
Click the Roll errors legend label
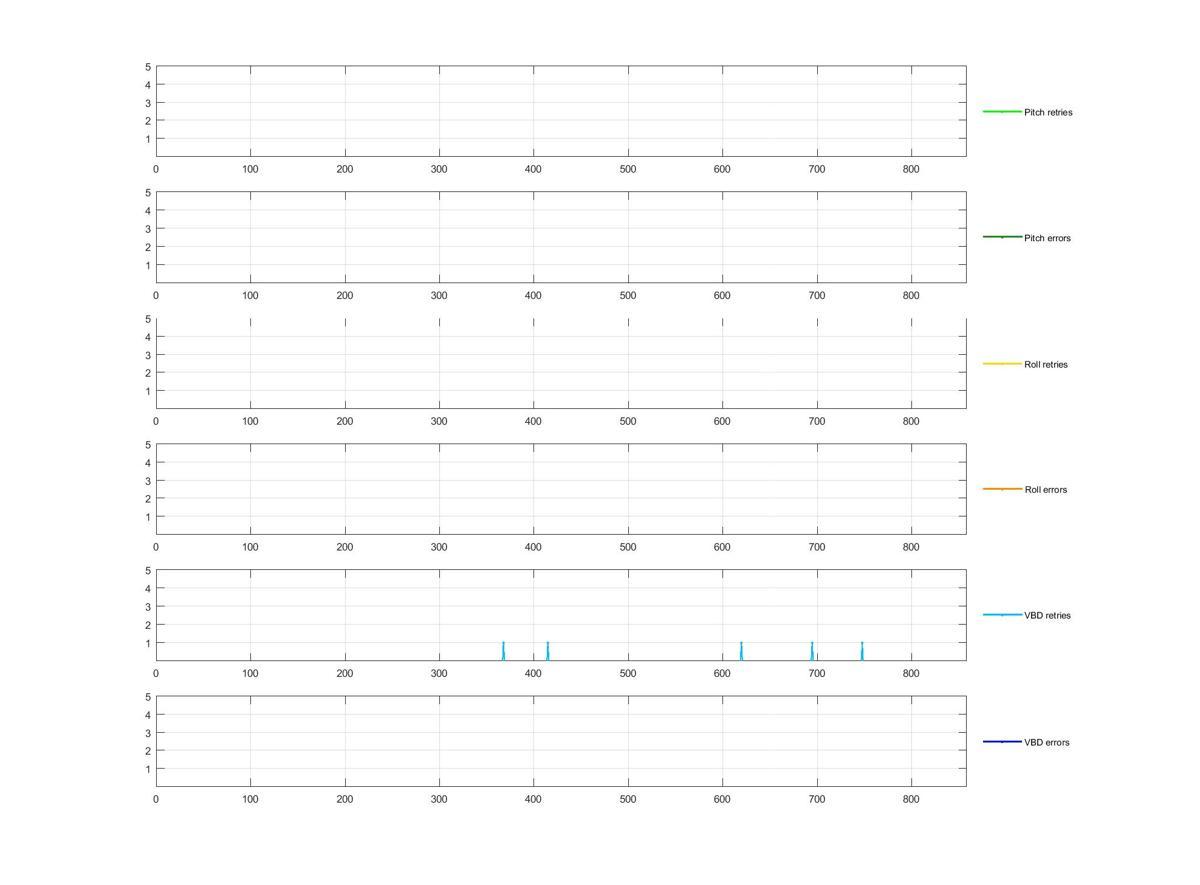(x=1046, y=489)
